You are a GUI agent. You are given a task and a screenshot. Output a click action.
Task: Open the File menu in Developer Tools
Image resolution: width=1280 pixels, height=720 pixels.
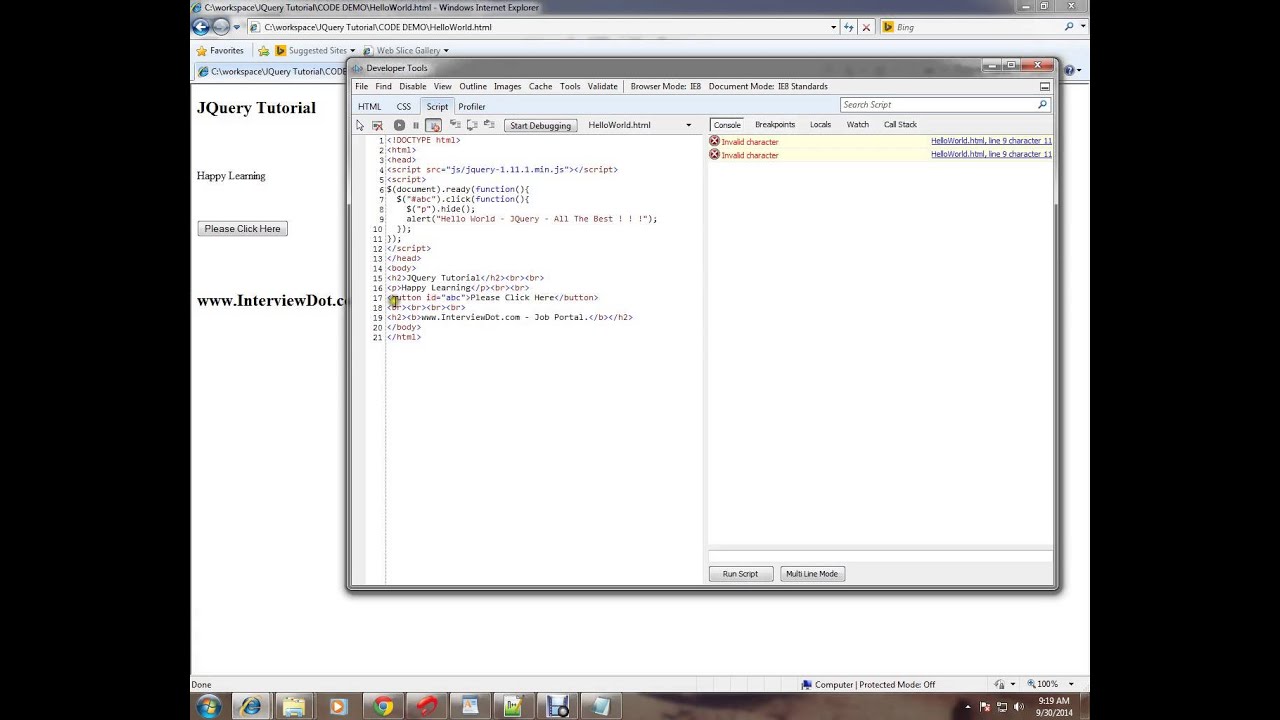tap(361, 86)
